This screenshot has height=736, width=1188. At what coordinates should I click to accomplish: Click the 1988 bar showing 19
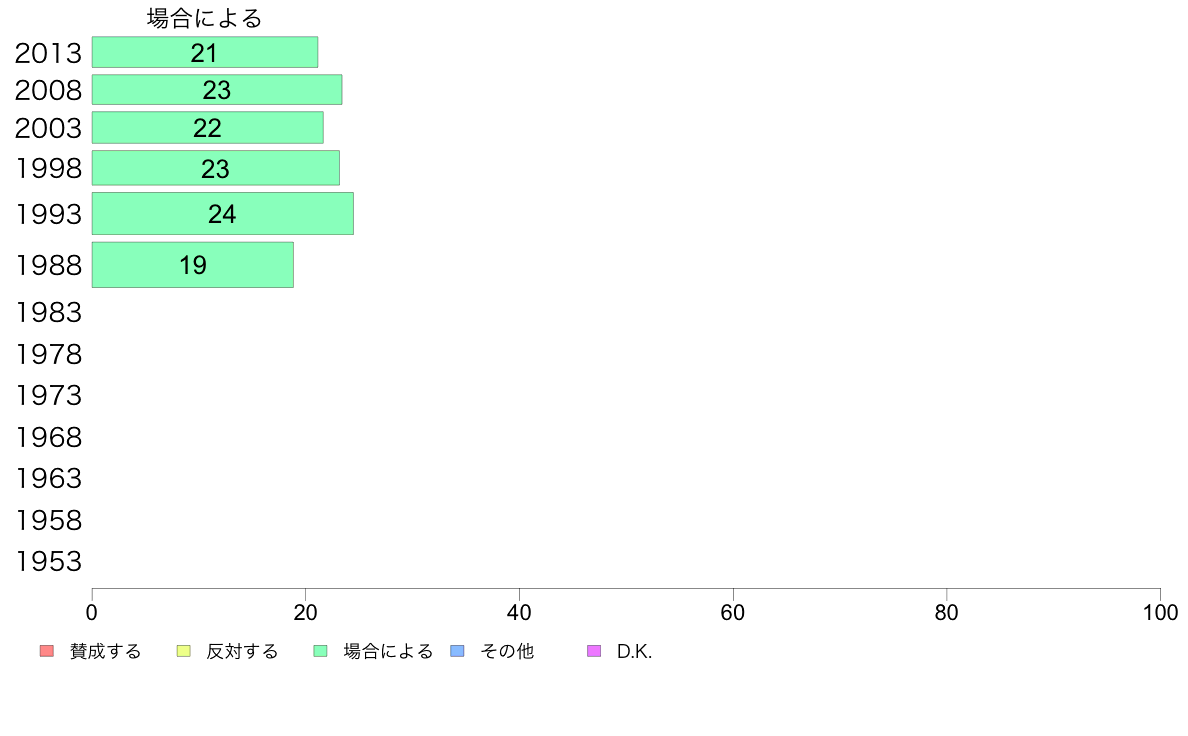click(192, 265)
